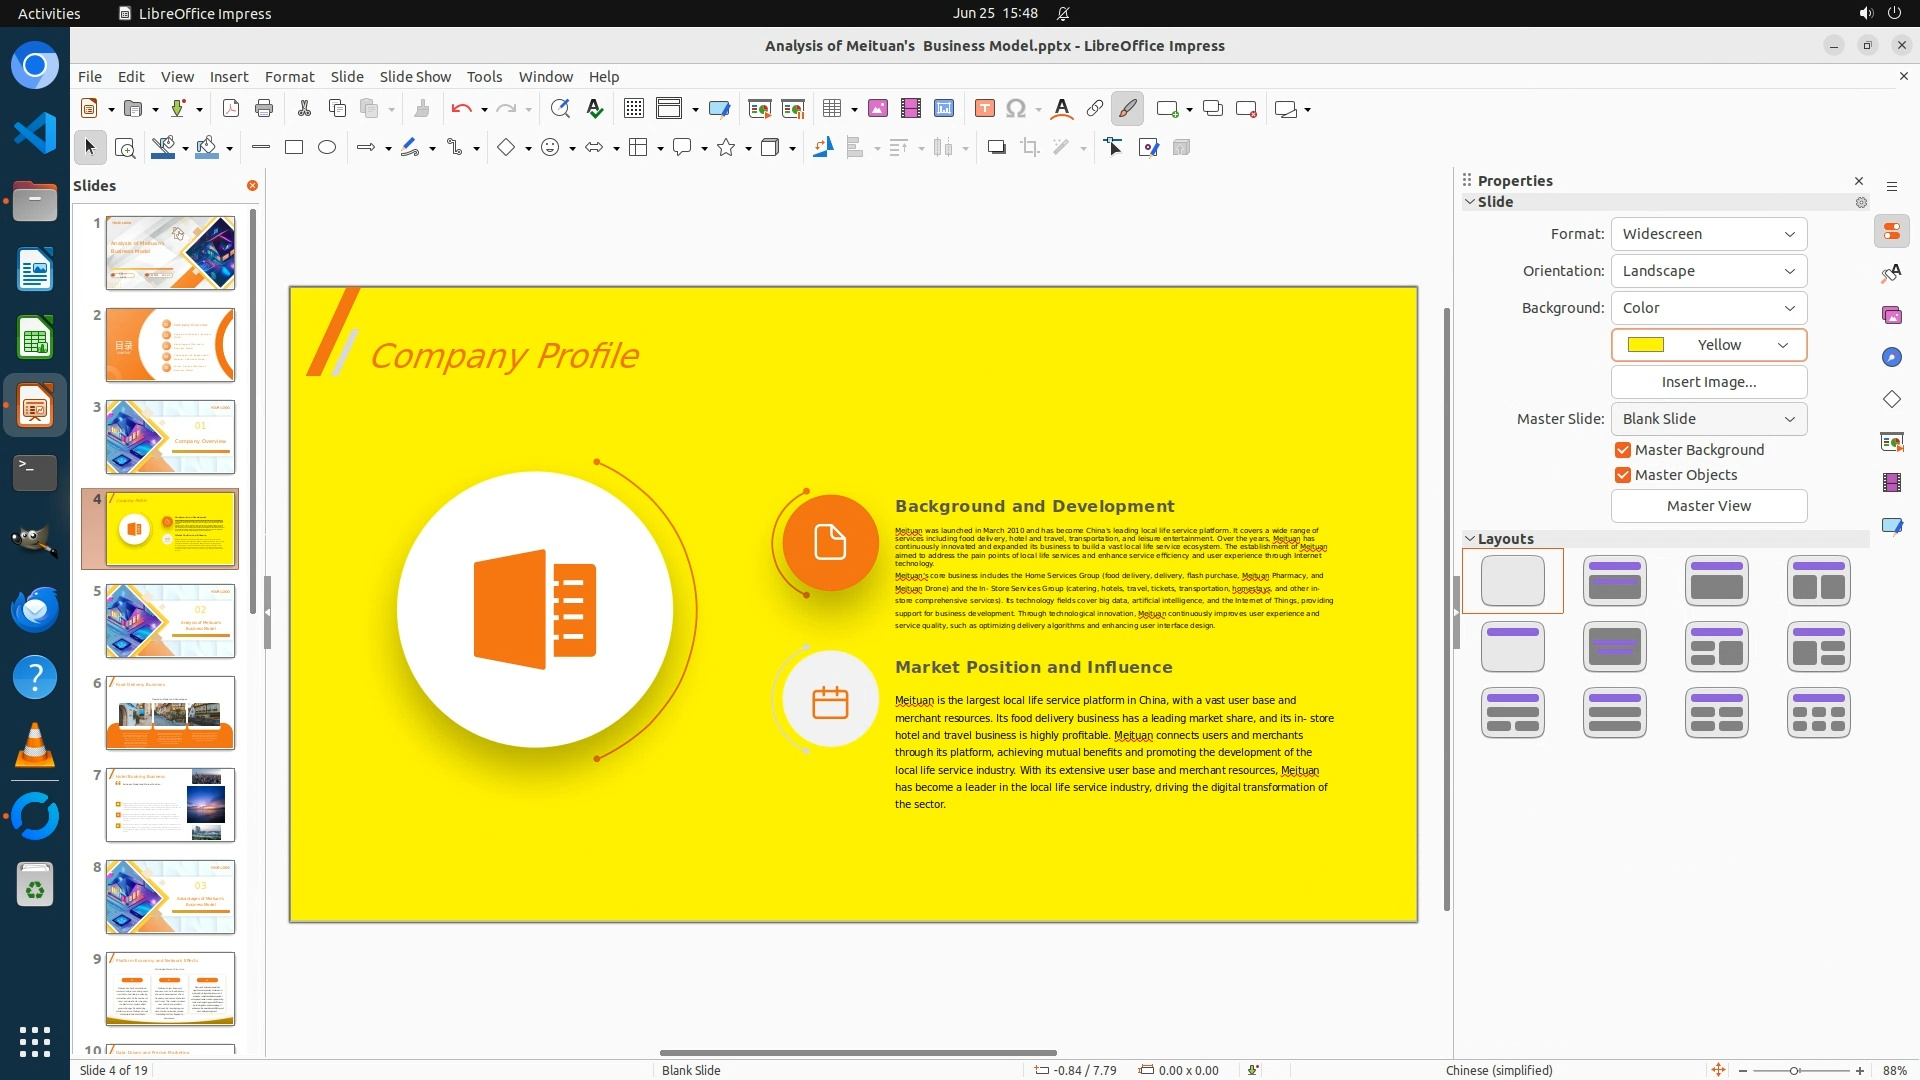This screenshot has width=1920, height=1080.
Task: Uncheck the Master Objects checkbox
Action: pyautogui.click(x=1623, y=475)
